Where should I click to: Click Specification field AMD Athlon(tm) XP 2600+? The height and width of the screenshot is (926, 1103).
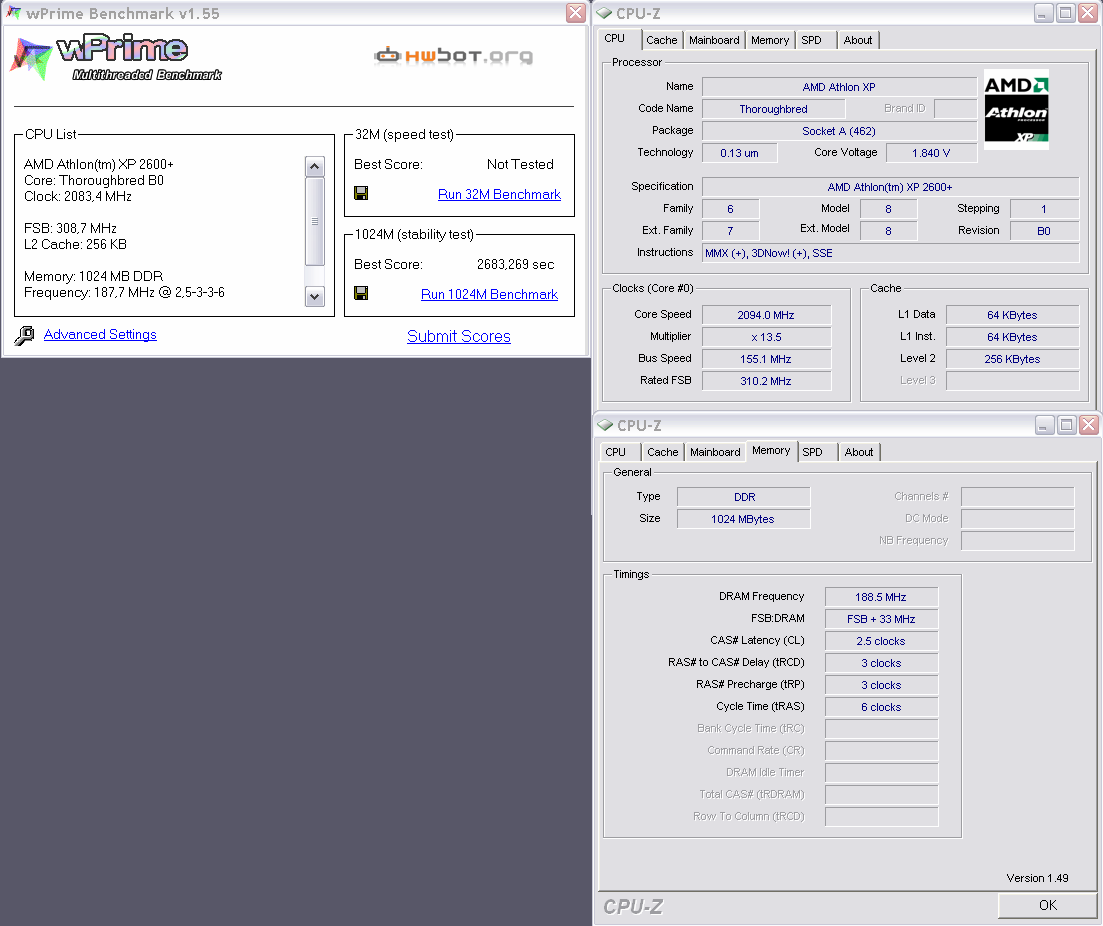tap(890, 186)
